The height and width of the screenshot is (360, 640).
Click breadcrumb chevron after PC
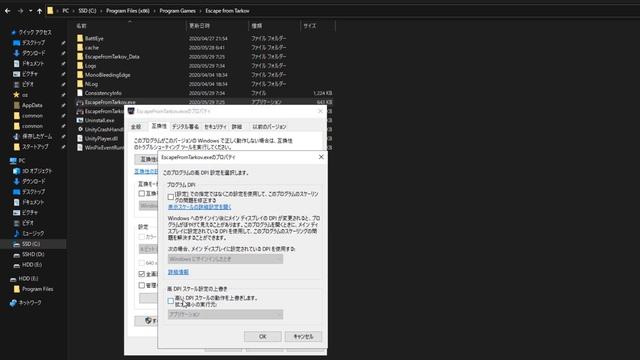point(73,11)
